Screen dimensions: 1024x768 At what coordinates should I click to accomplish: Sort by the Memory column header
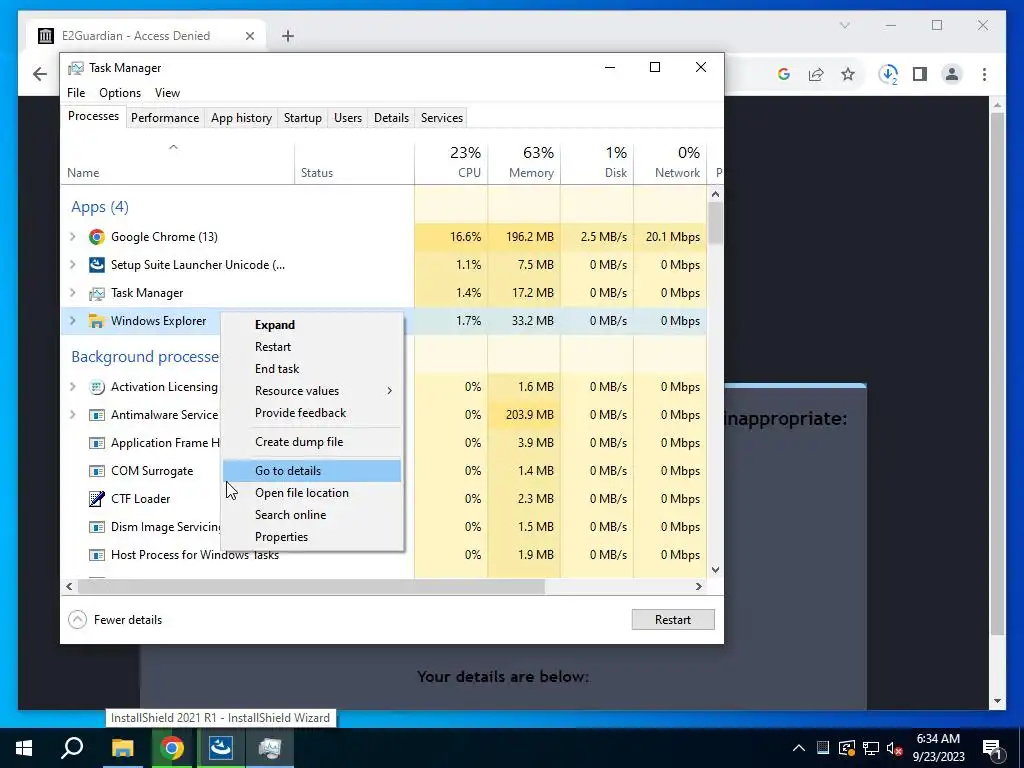click(x=524, y=163)
